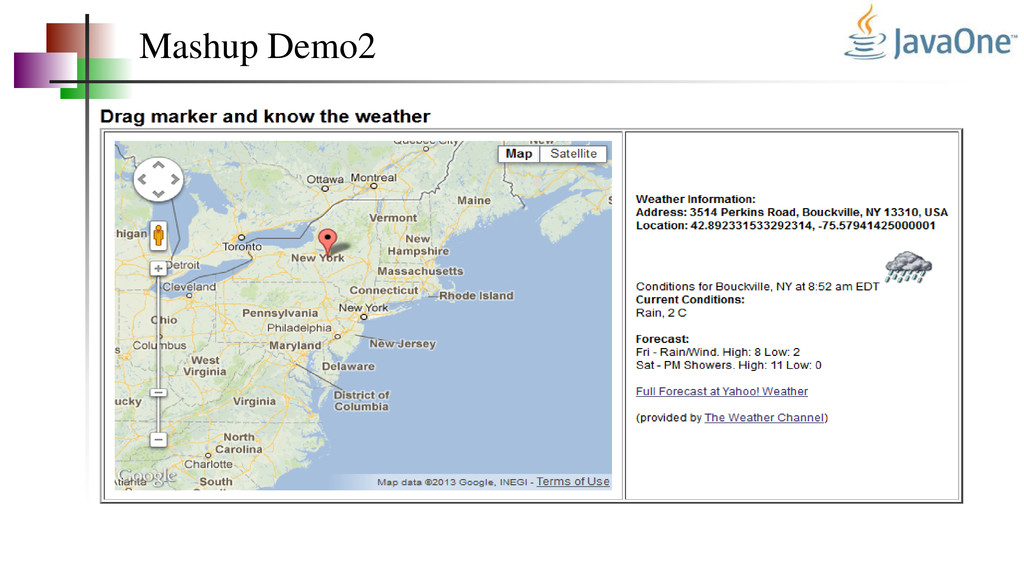Click the Toronto label on the map

pos(242,247)
